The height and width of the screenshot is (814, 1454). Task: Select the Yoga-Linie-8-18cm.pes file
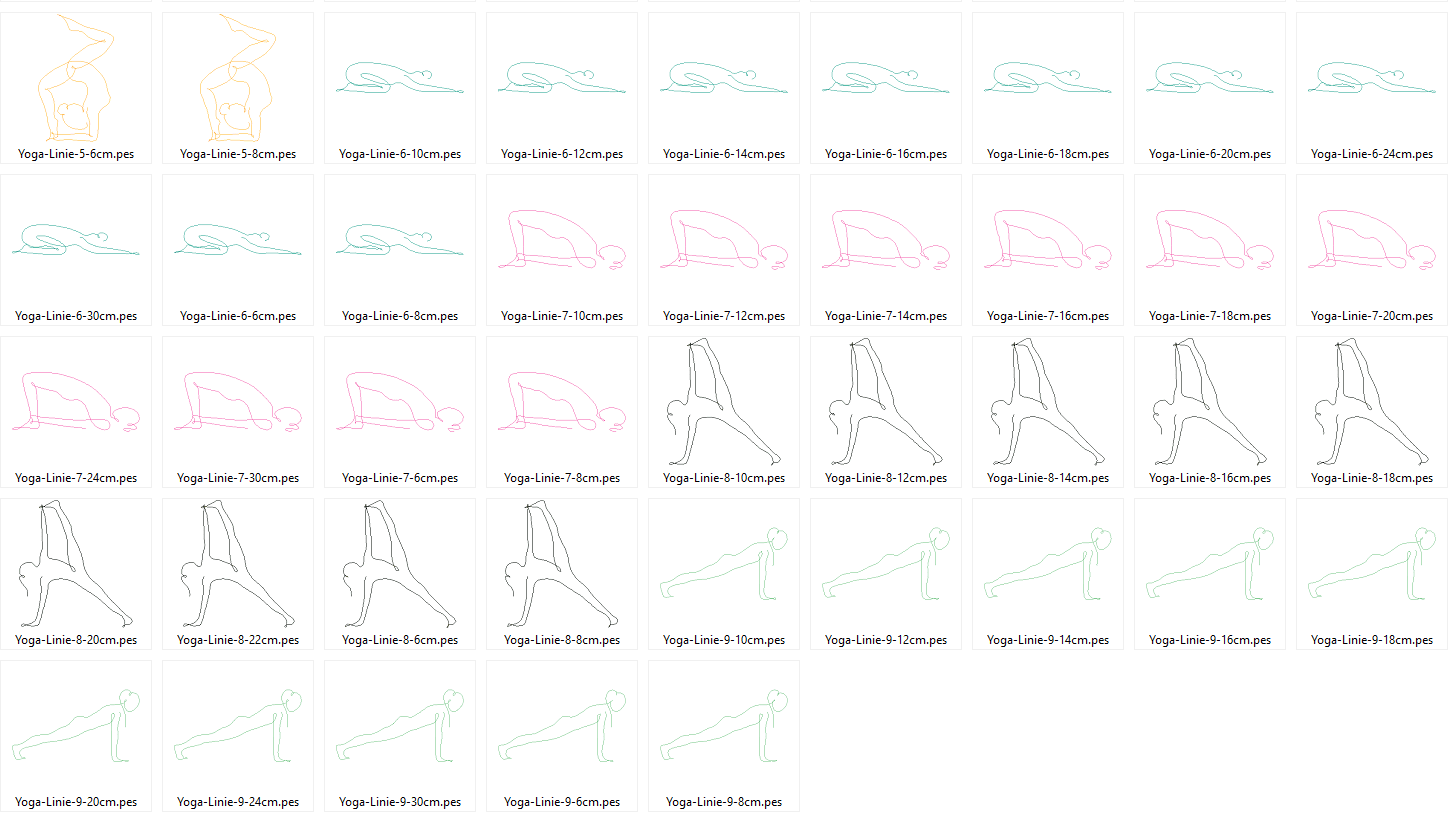pyautogui.click(x=1372, y=412)
